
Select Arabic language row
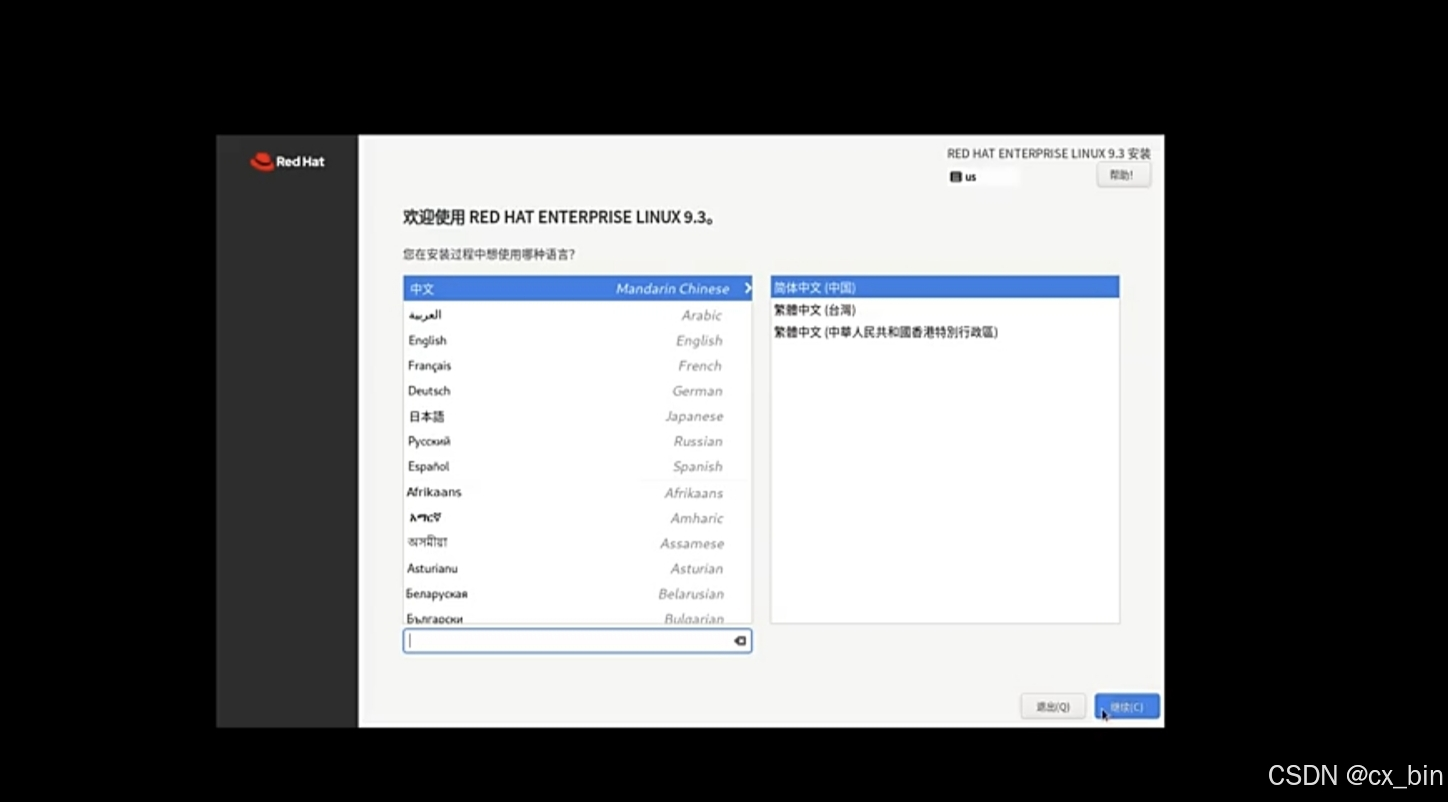pos(578,314)
